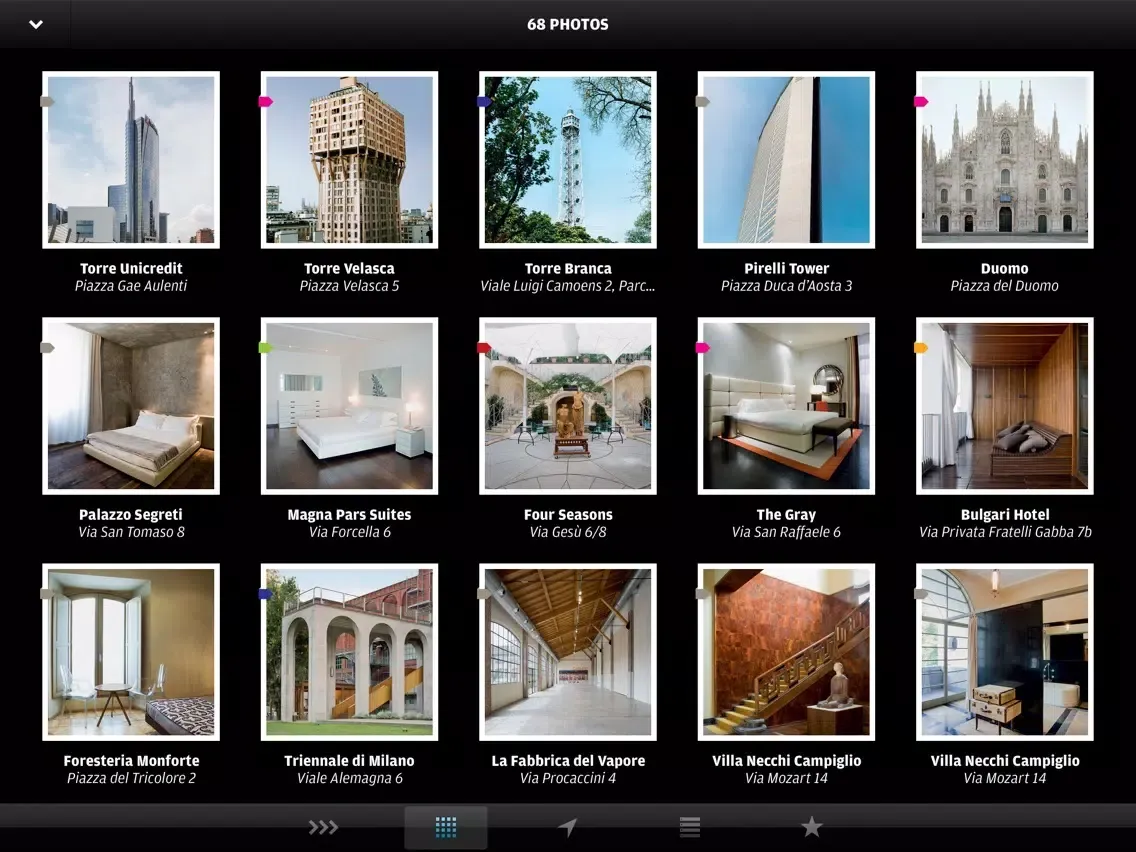Open the Torre Unicredit photo
This screenshot has width=1136, height=852.
click(131, 159)
